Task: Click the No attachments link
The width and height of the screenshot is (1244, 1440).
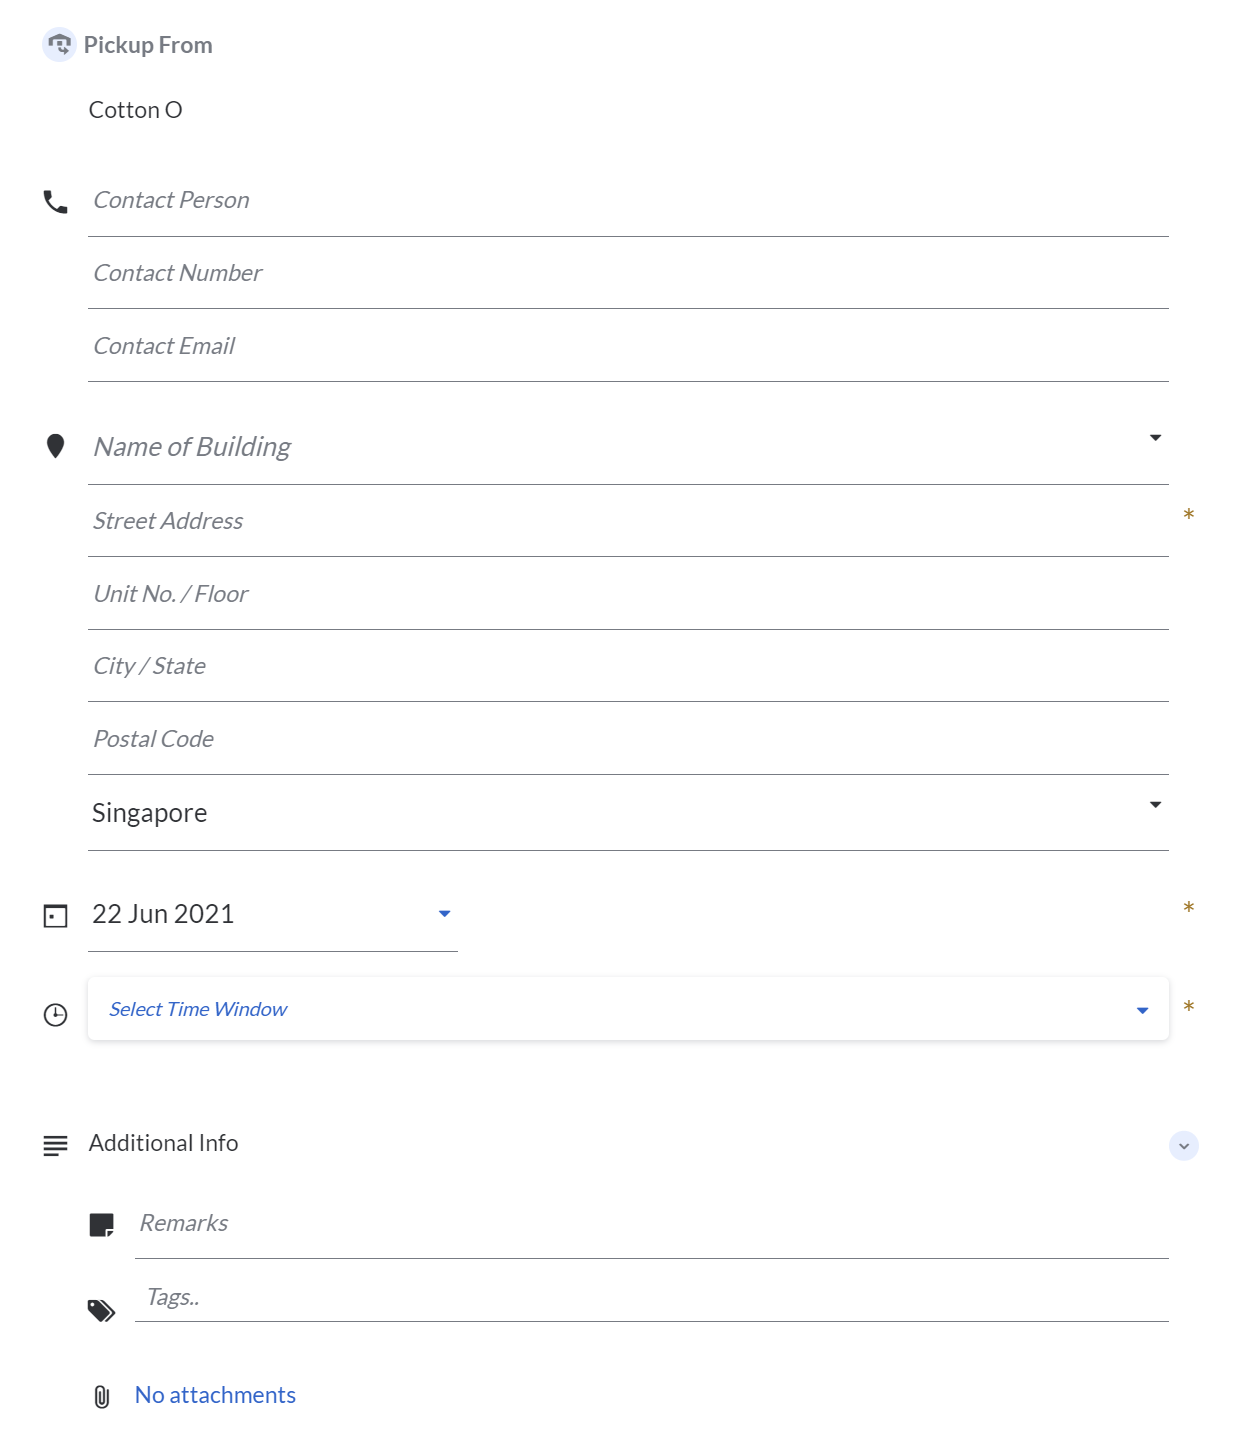Action: (x=215, y=1395)
